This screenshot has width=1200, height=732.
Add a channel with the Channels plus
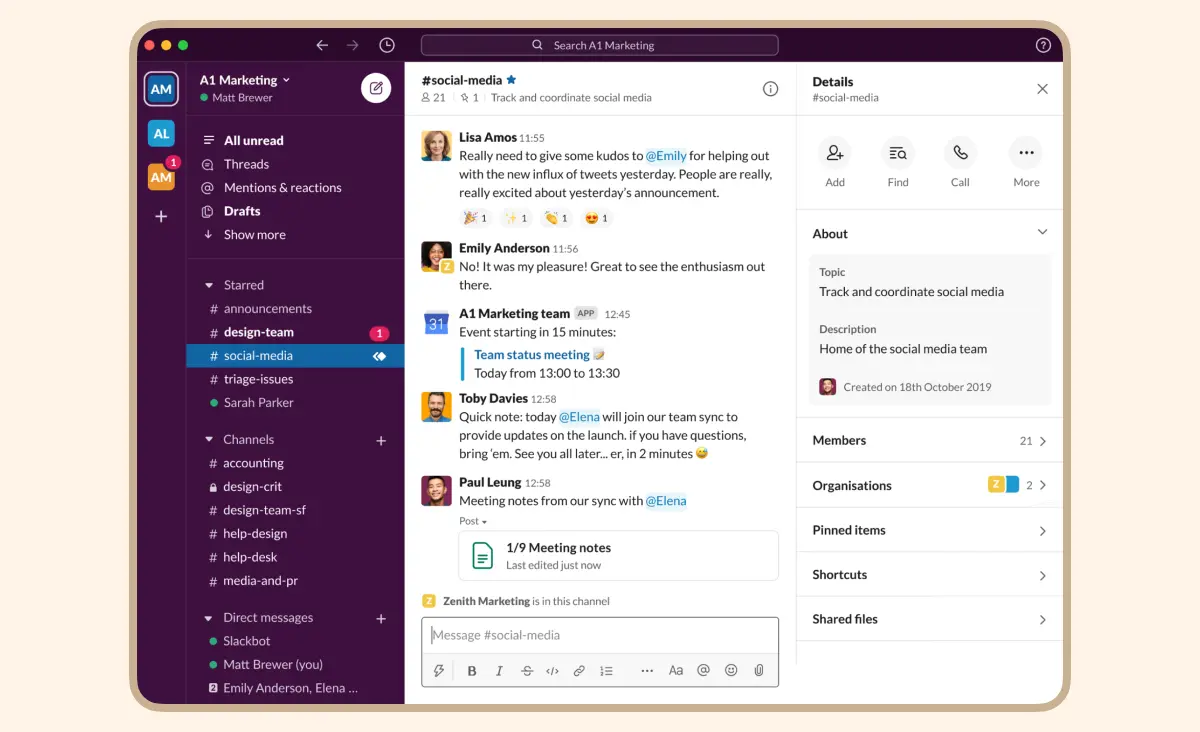pyautogui.click(x=381, y=440)
